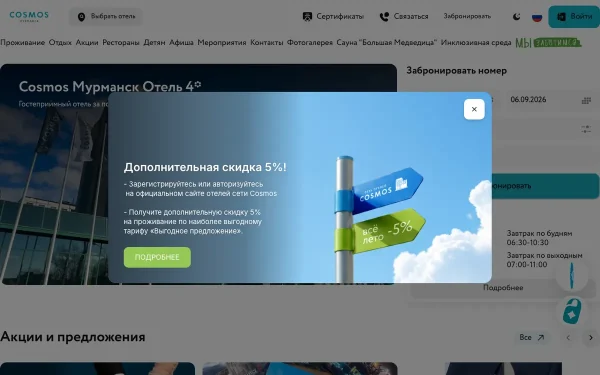Close the discount popup with X
This screenshot has width=600, height=375.
point(474,109)
